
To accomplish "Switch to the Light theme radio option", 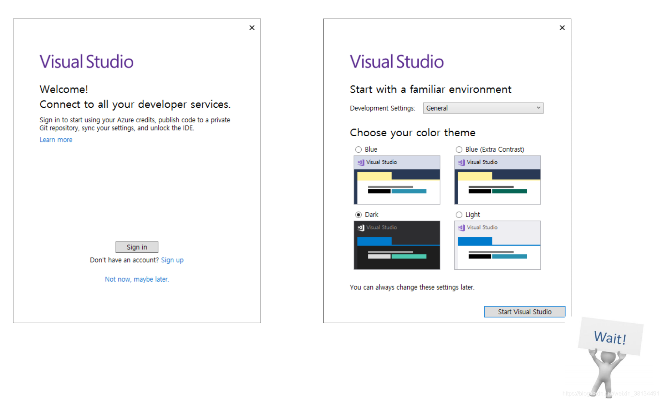I will [459, 215].
